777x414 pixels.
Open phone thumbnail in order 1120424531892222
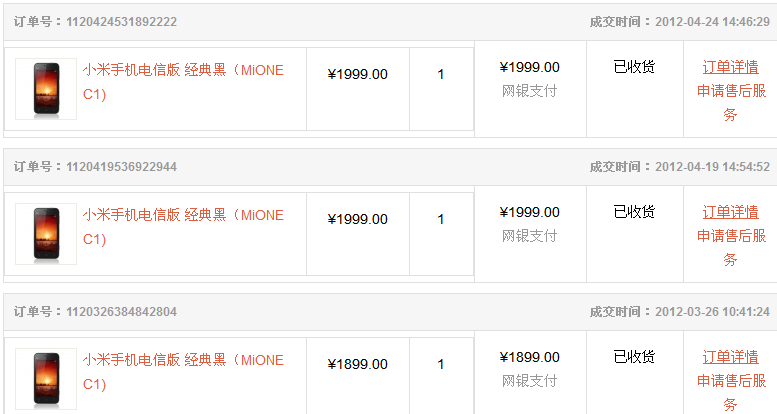click(x=46, y=89)
